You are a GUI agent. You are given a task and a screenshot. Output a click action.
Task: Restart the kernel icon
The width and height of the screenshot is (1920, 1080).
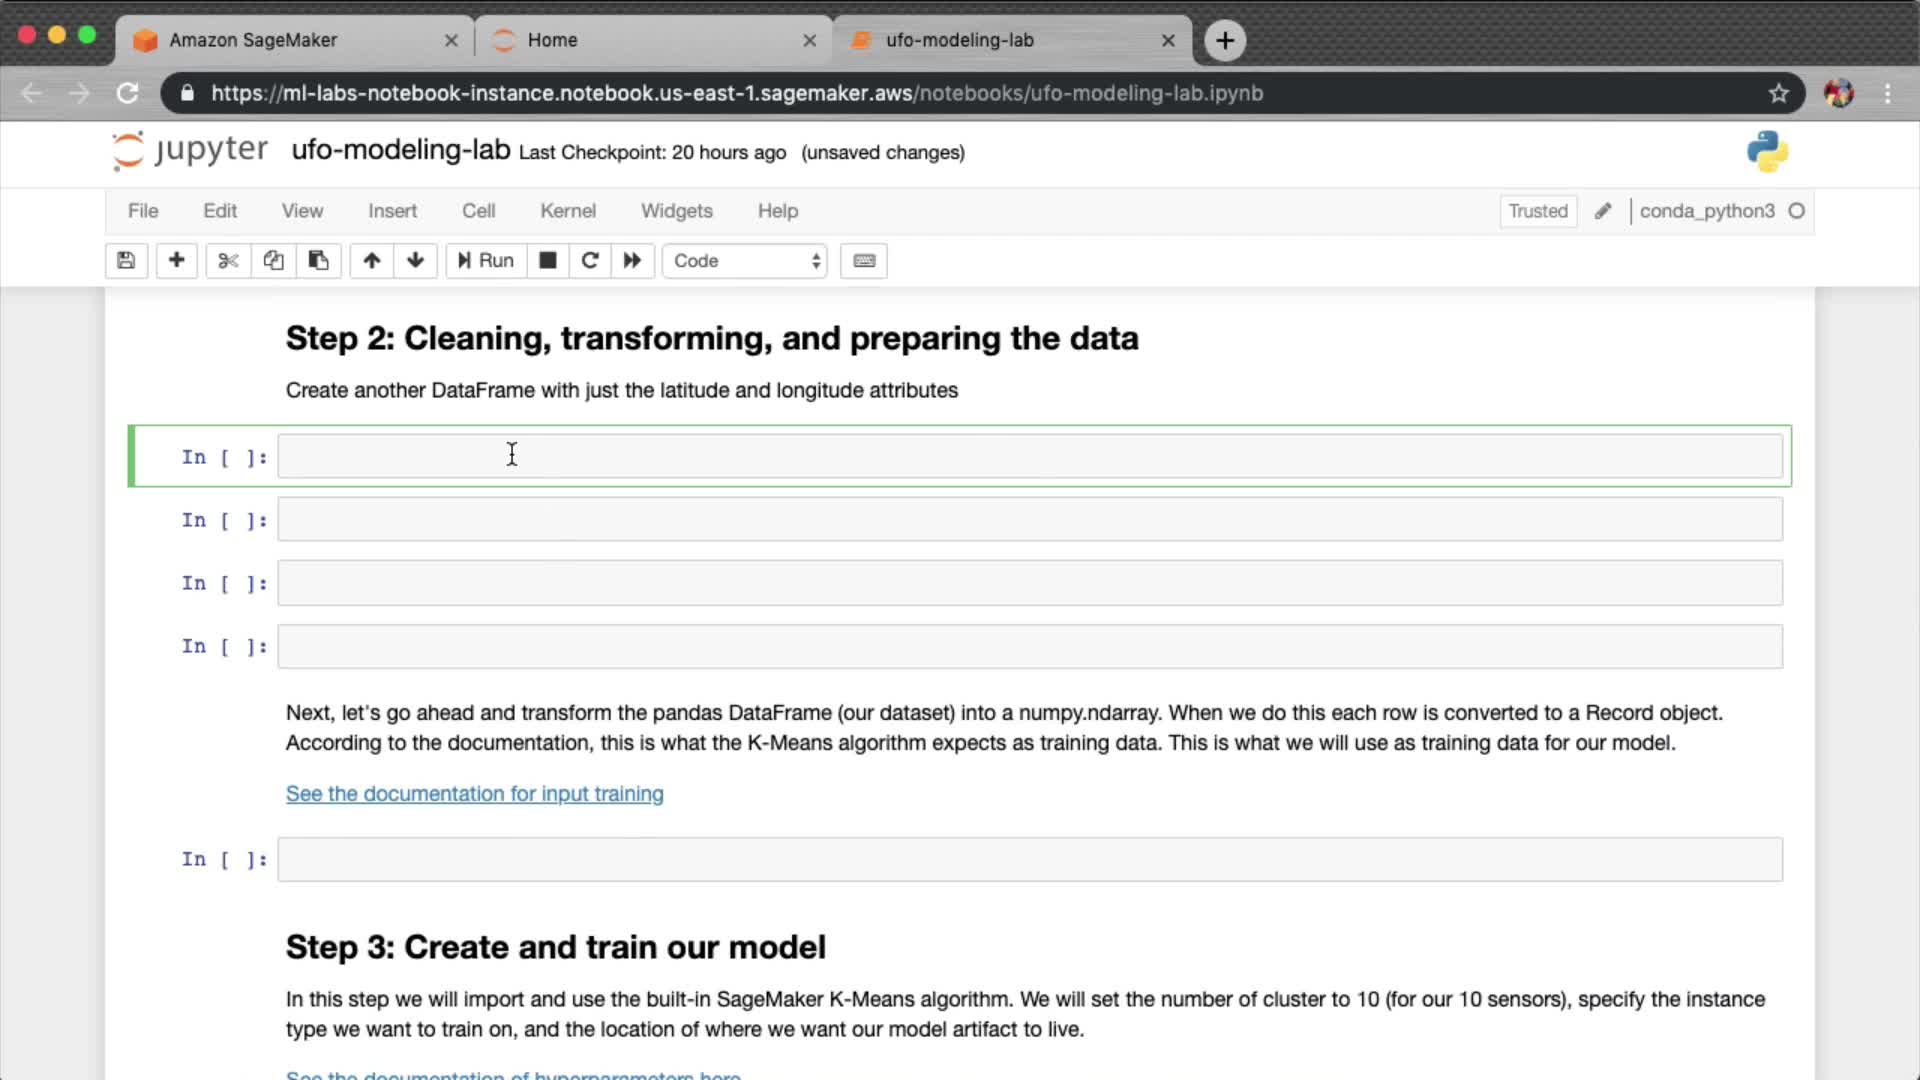(590, 261)
